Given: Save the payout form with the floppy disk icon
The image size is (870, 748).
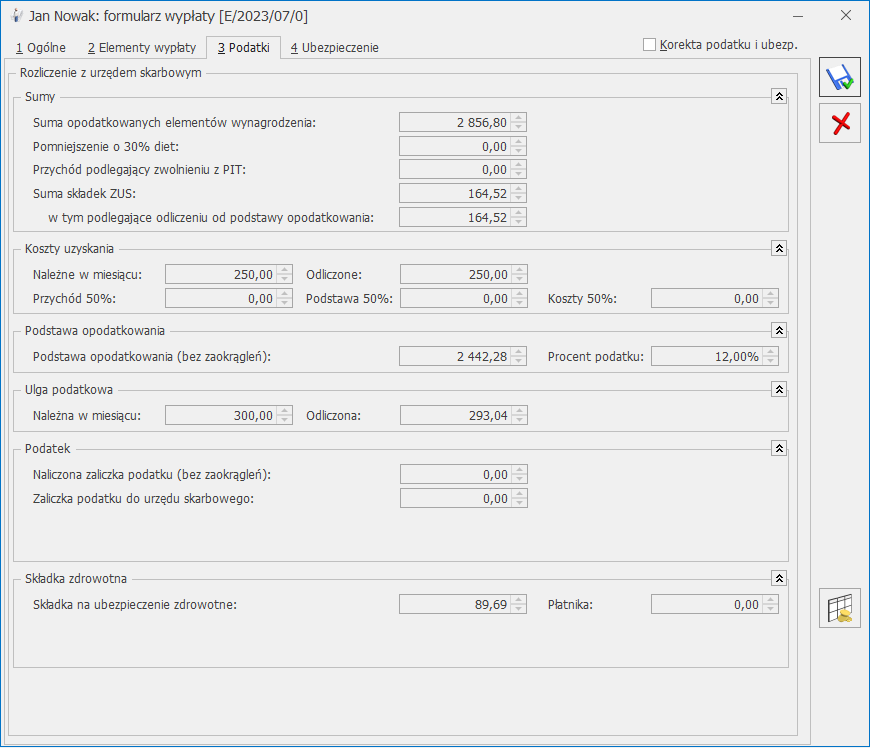Looking at the screenshot, I should (839, 78).
